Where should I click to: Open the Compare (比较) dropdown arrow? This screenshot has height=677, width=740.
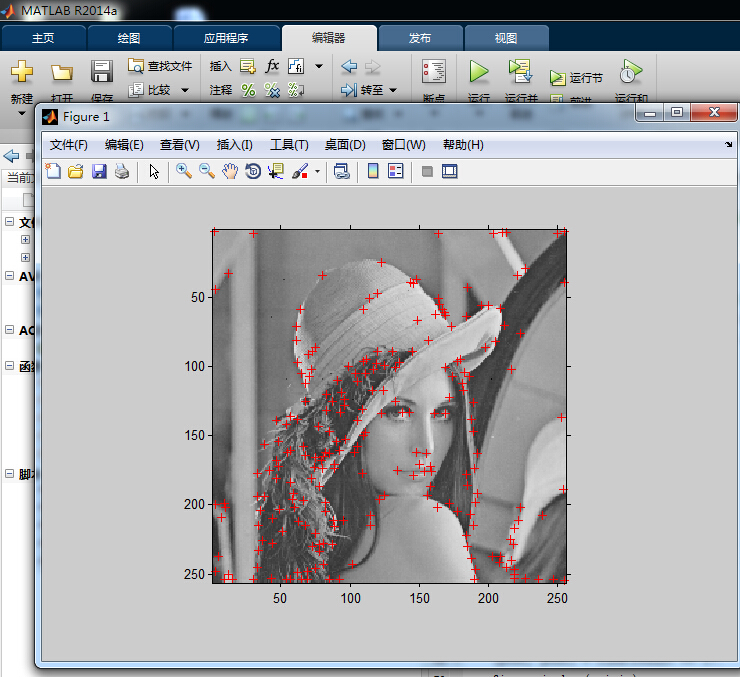[x=185, y=90]
